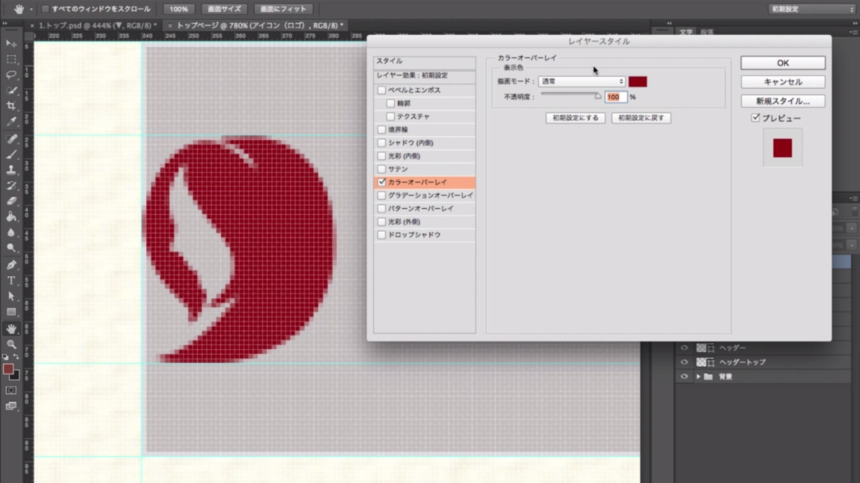The width and height of the screenshot is (860, 483).
Task: Select the Zoom tool in the toolbox
Action: [x=11, y=344]
